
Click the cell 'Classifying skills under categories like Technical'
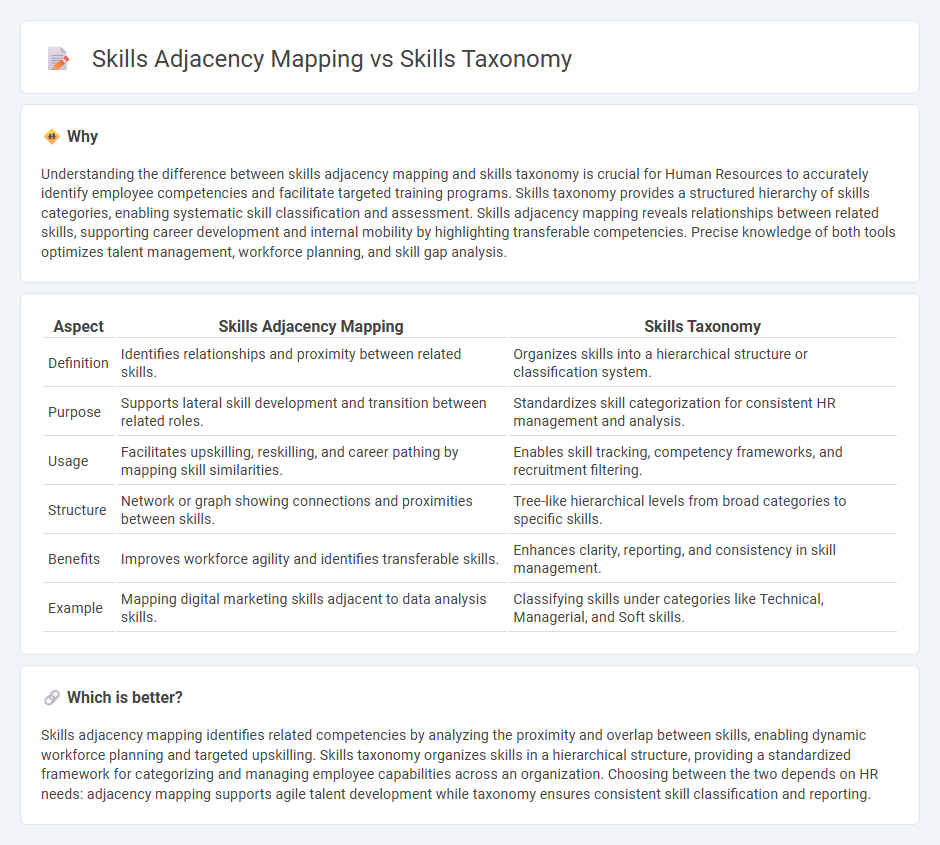(702, 608)
